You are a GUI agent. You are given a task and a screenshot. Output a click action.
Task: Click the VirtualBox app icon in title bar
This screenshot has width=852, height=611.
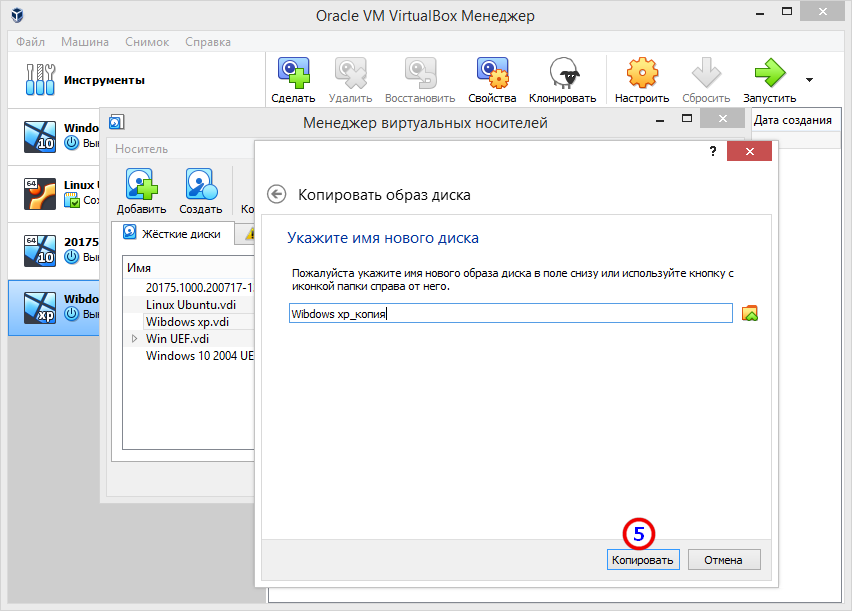click(17, 15)
